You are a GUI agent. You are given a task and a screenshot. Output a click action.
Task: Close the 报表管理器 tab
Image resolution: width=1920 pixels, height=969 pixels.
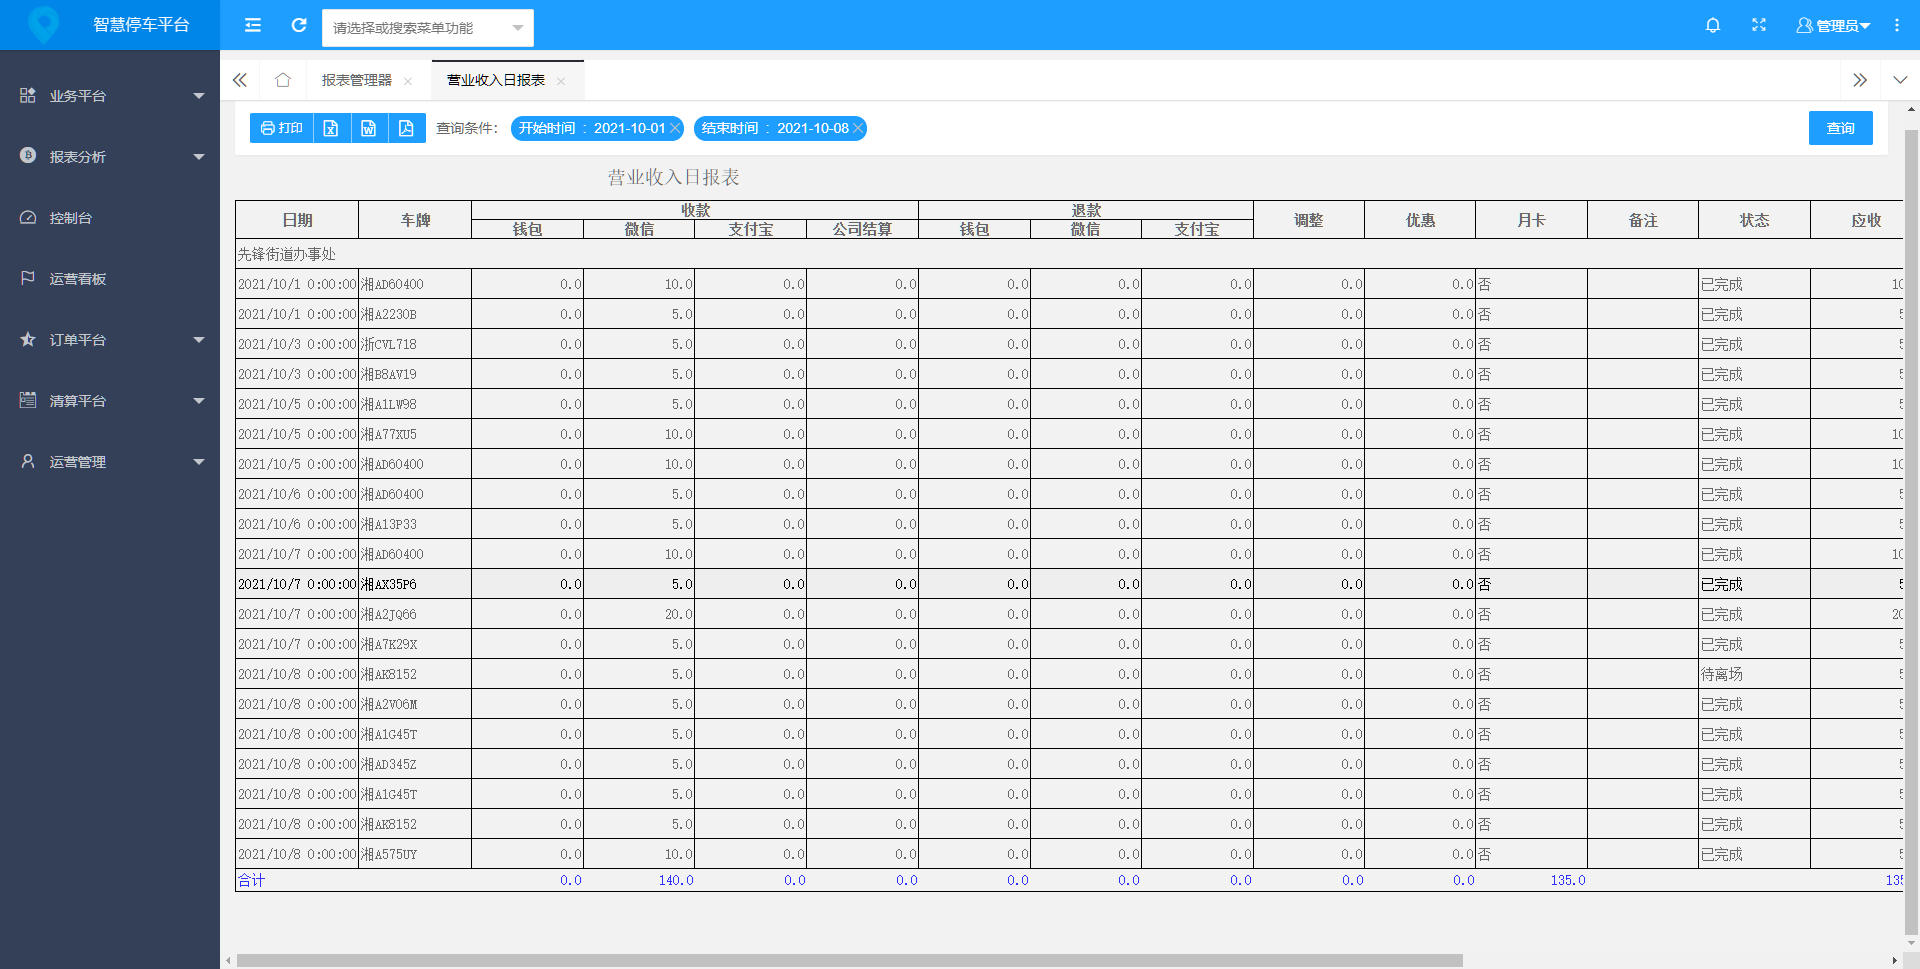(408, 81)
